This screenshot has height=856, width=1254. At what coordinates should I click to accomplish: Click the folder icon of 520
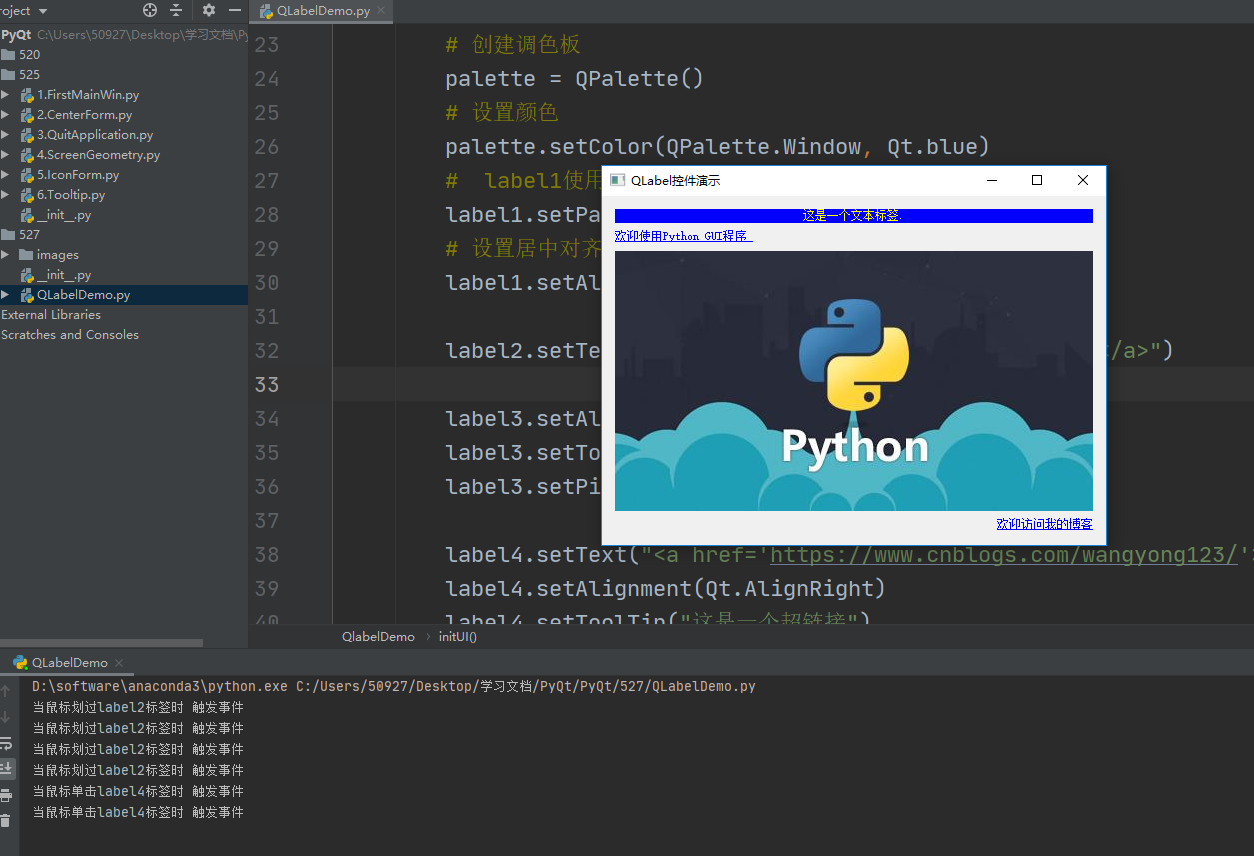(x=8, y=55)
